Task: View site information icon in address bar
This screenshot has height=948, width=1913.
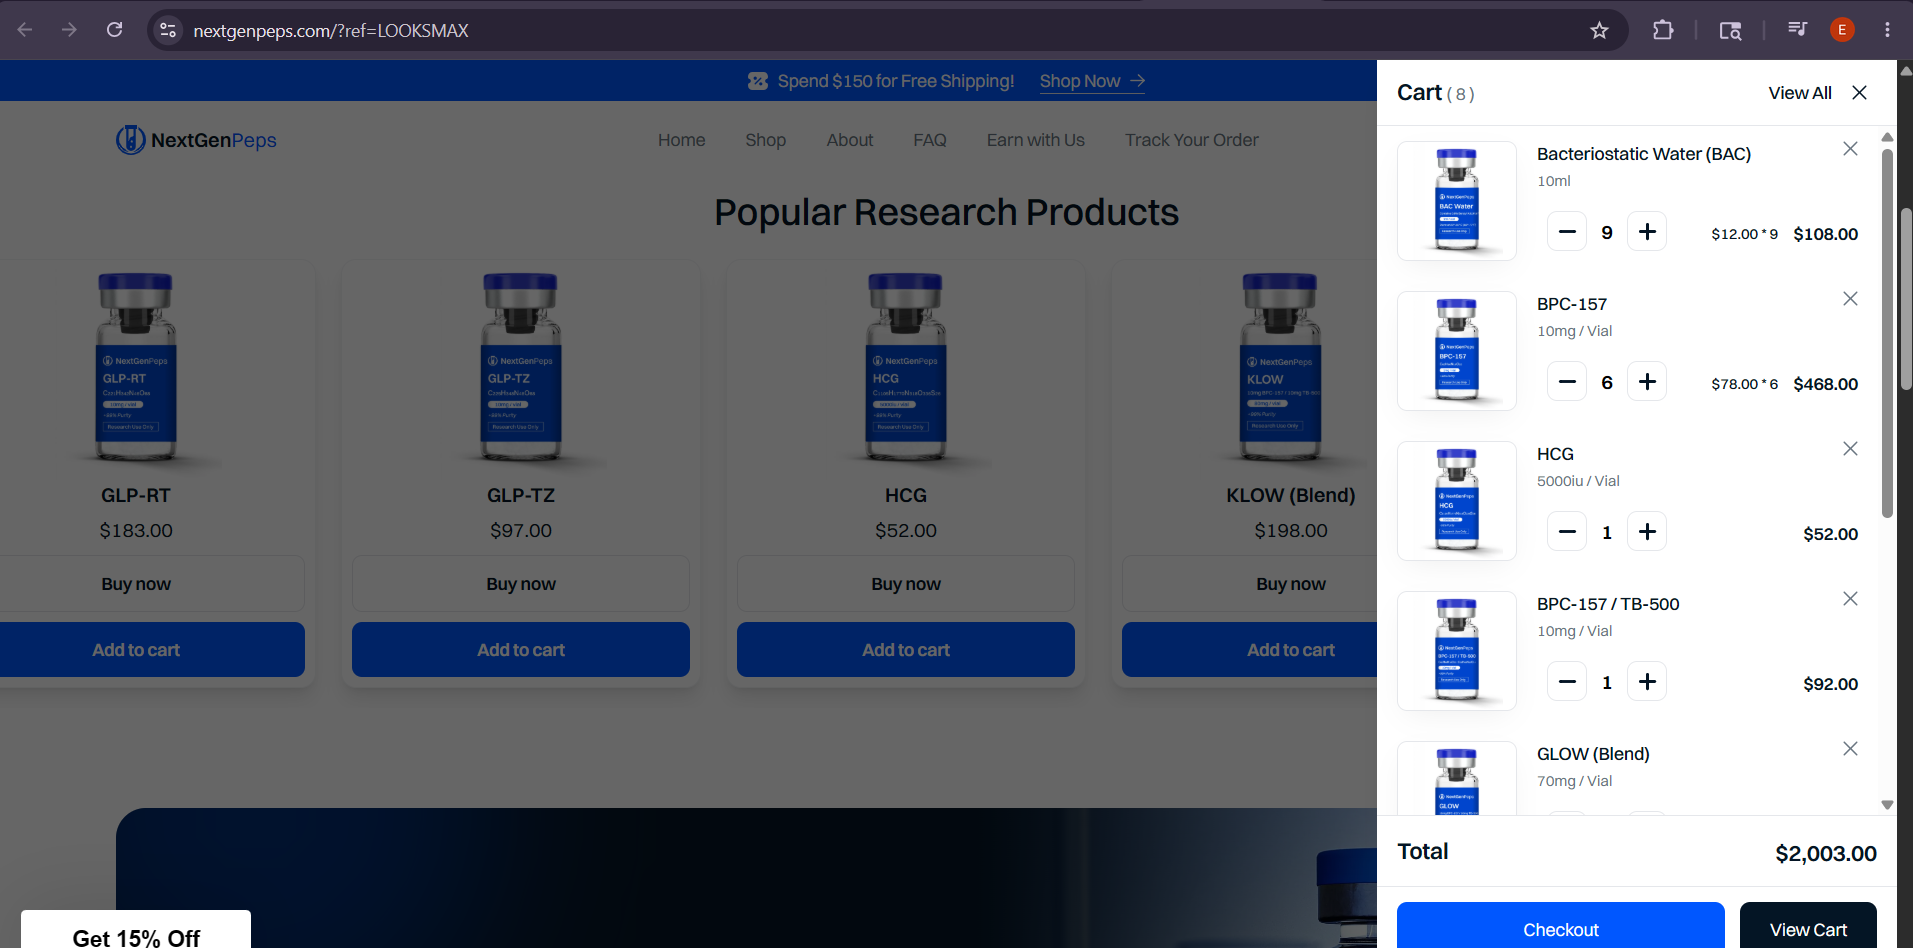Action: tap(168, 30)
